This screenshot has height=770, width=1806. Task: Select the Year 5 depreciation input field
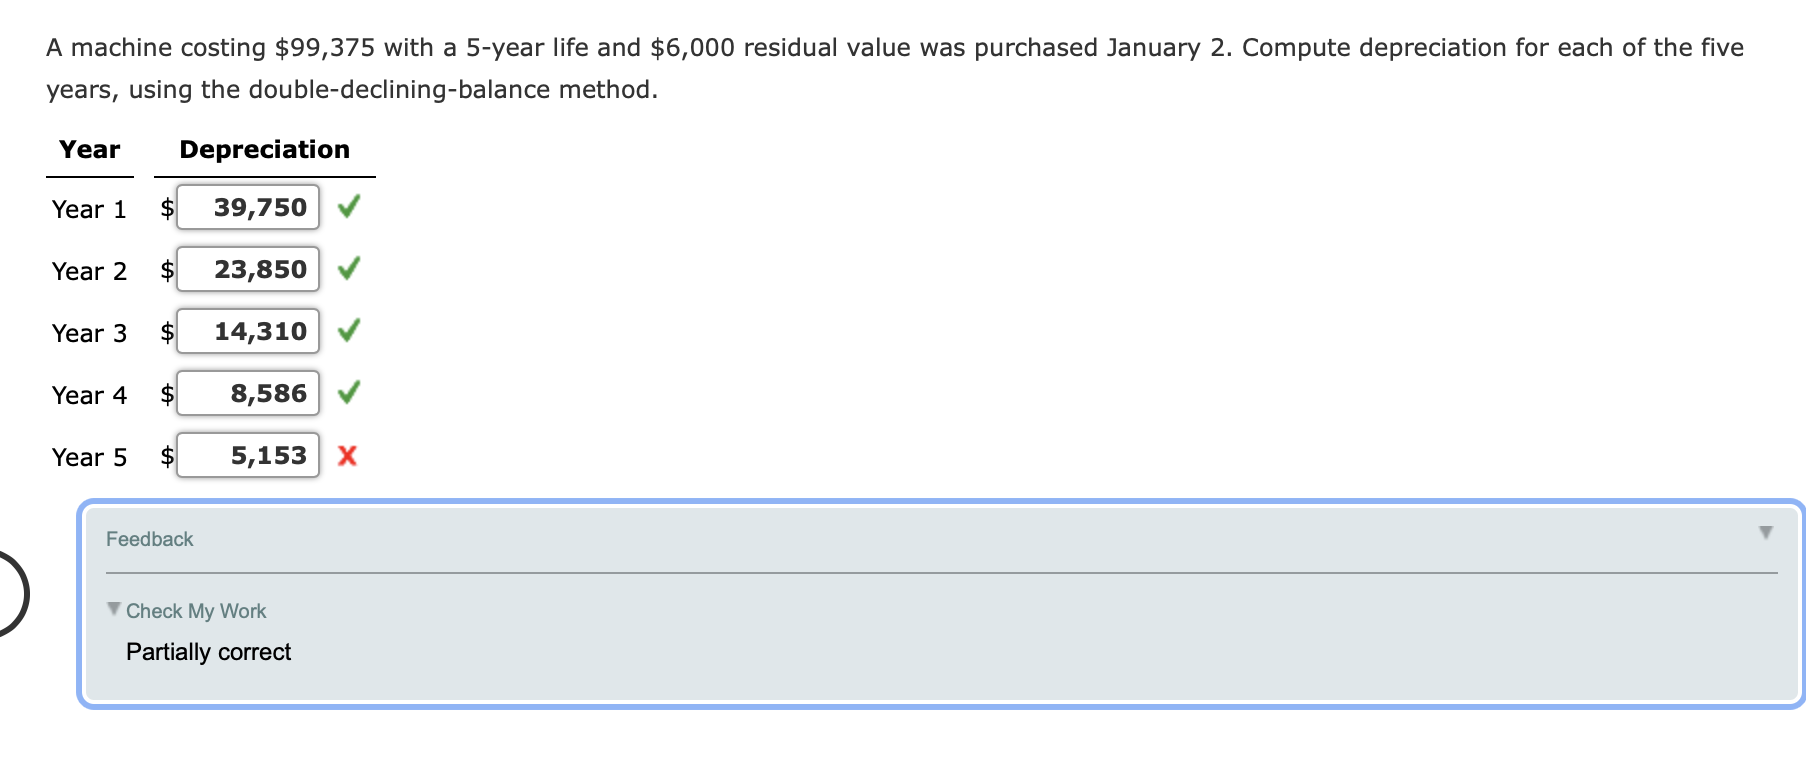click(x=247, y=456)
